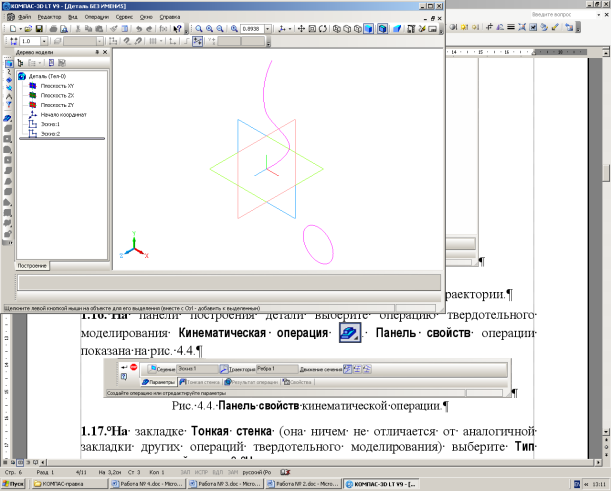
Task: Zoom in with the plus magnifier
Action: tap(210, 29)
